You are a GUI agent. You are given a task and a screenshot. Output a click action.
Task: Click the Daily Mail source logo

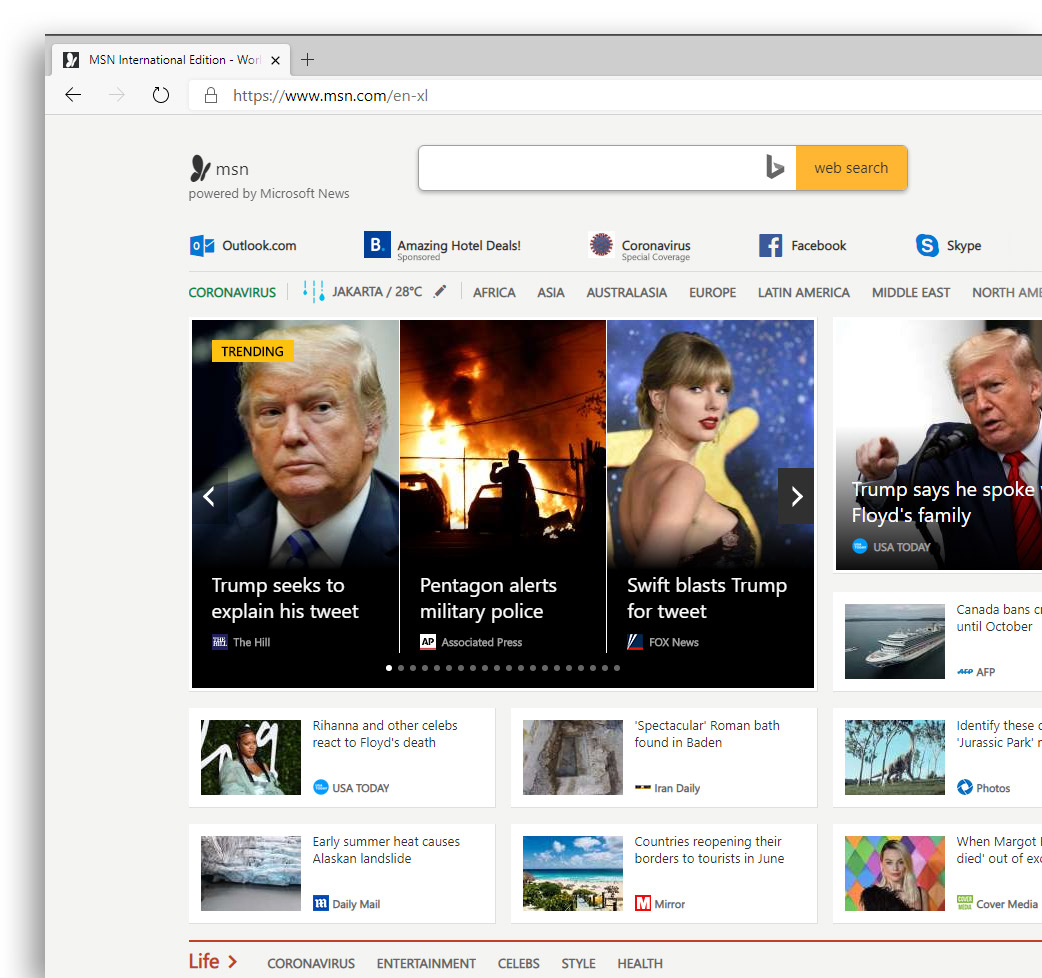coord(321,903)
